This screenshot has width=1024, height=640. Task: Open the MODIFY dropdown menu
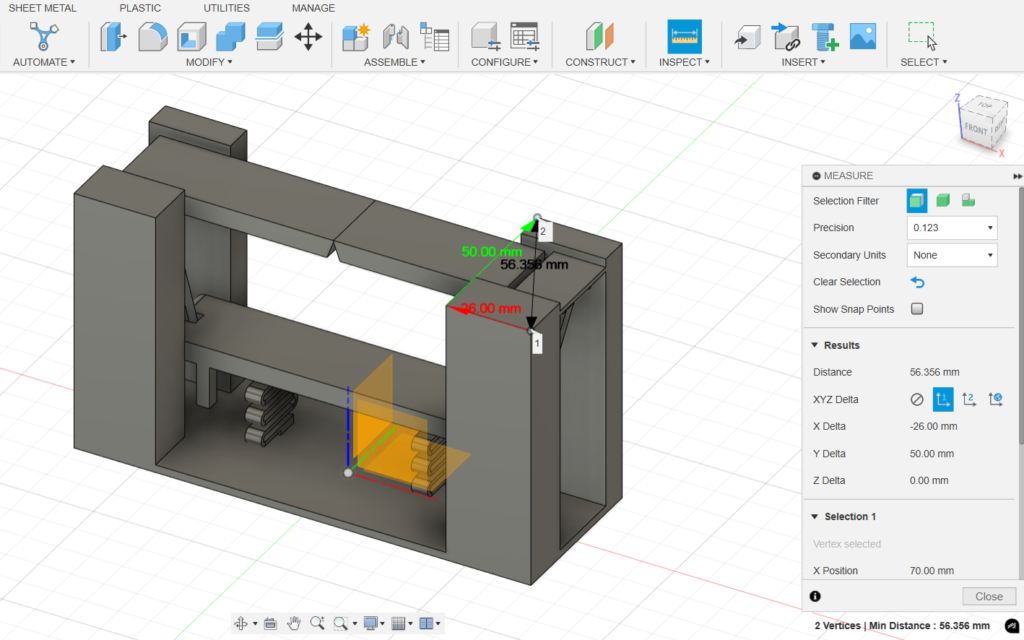tap(209, 62)
